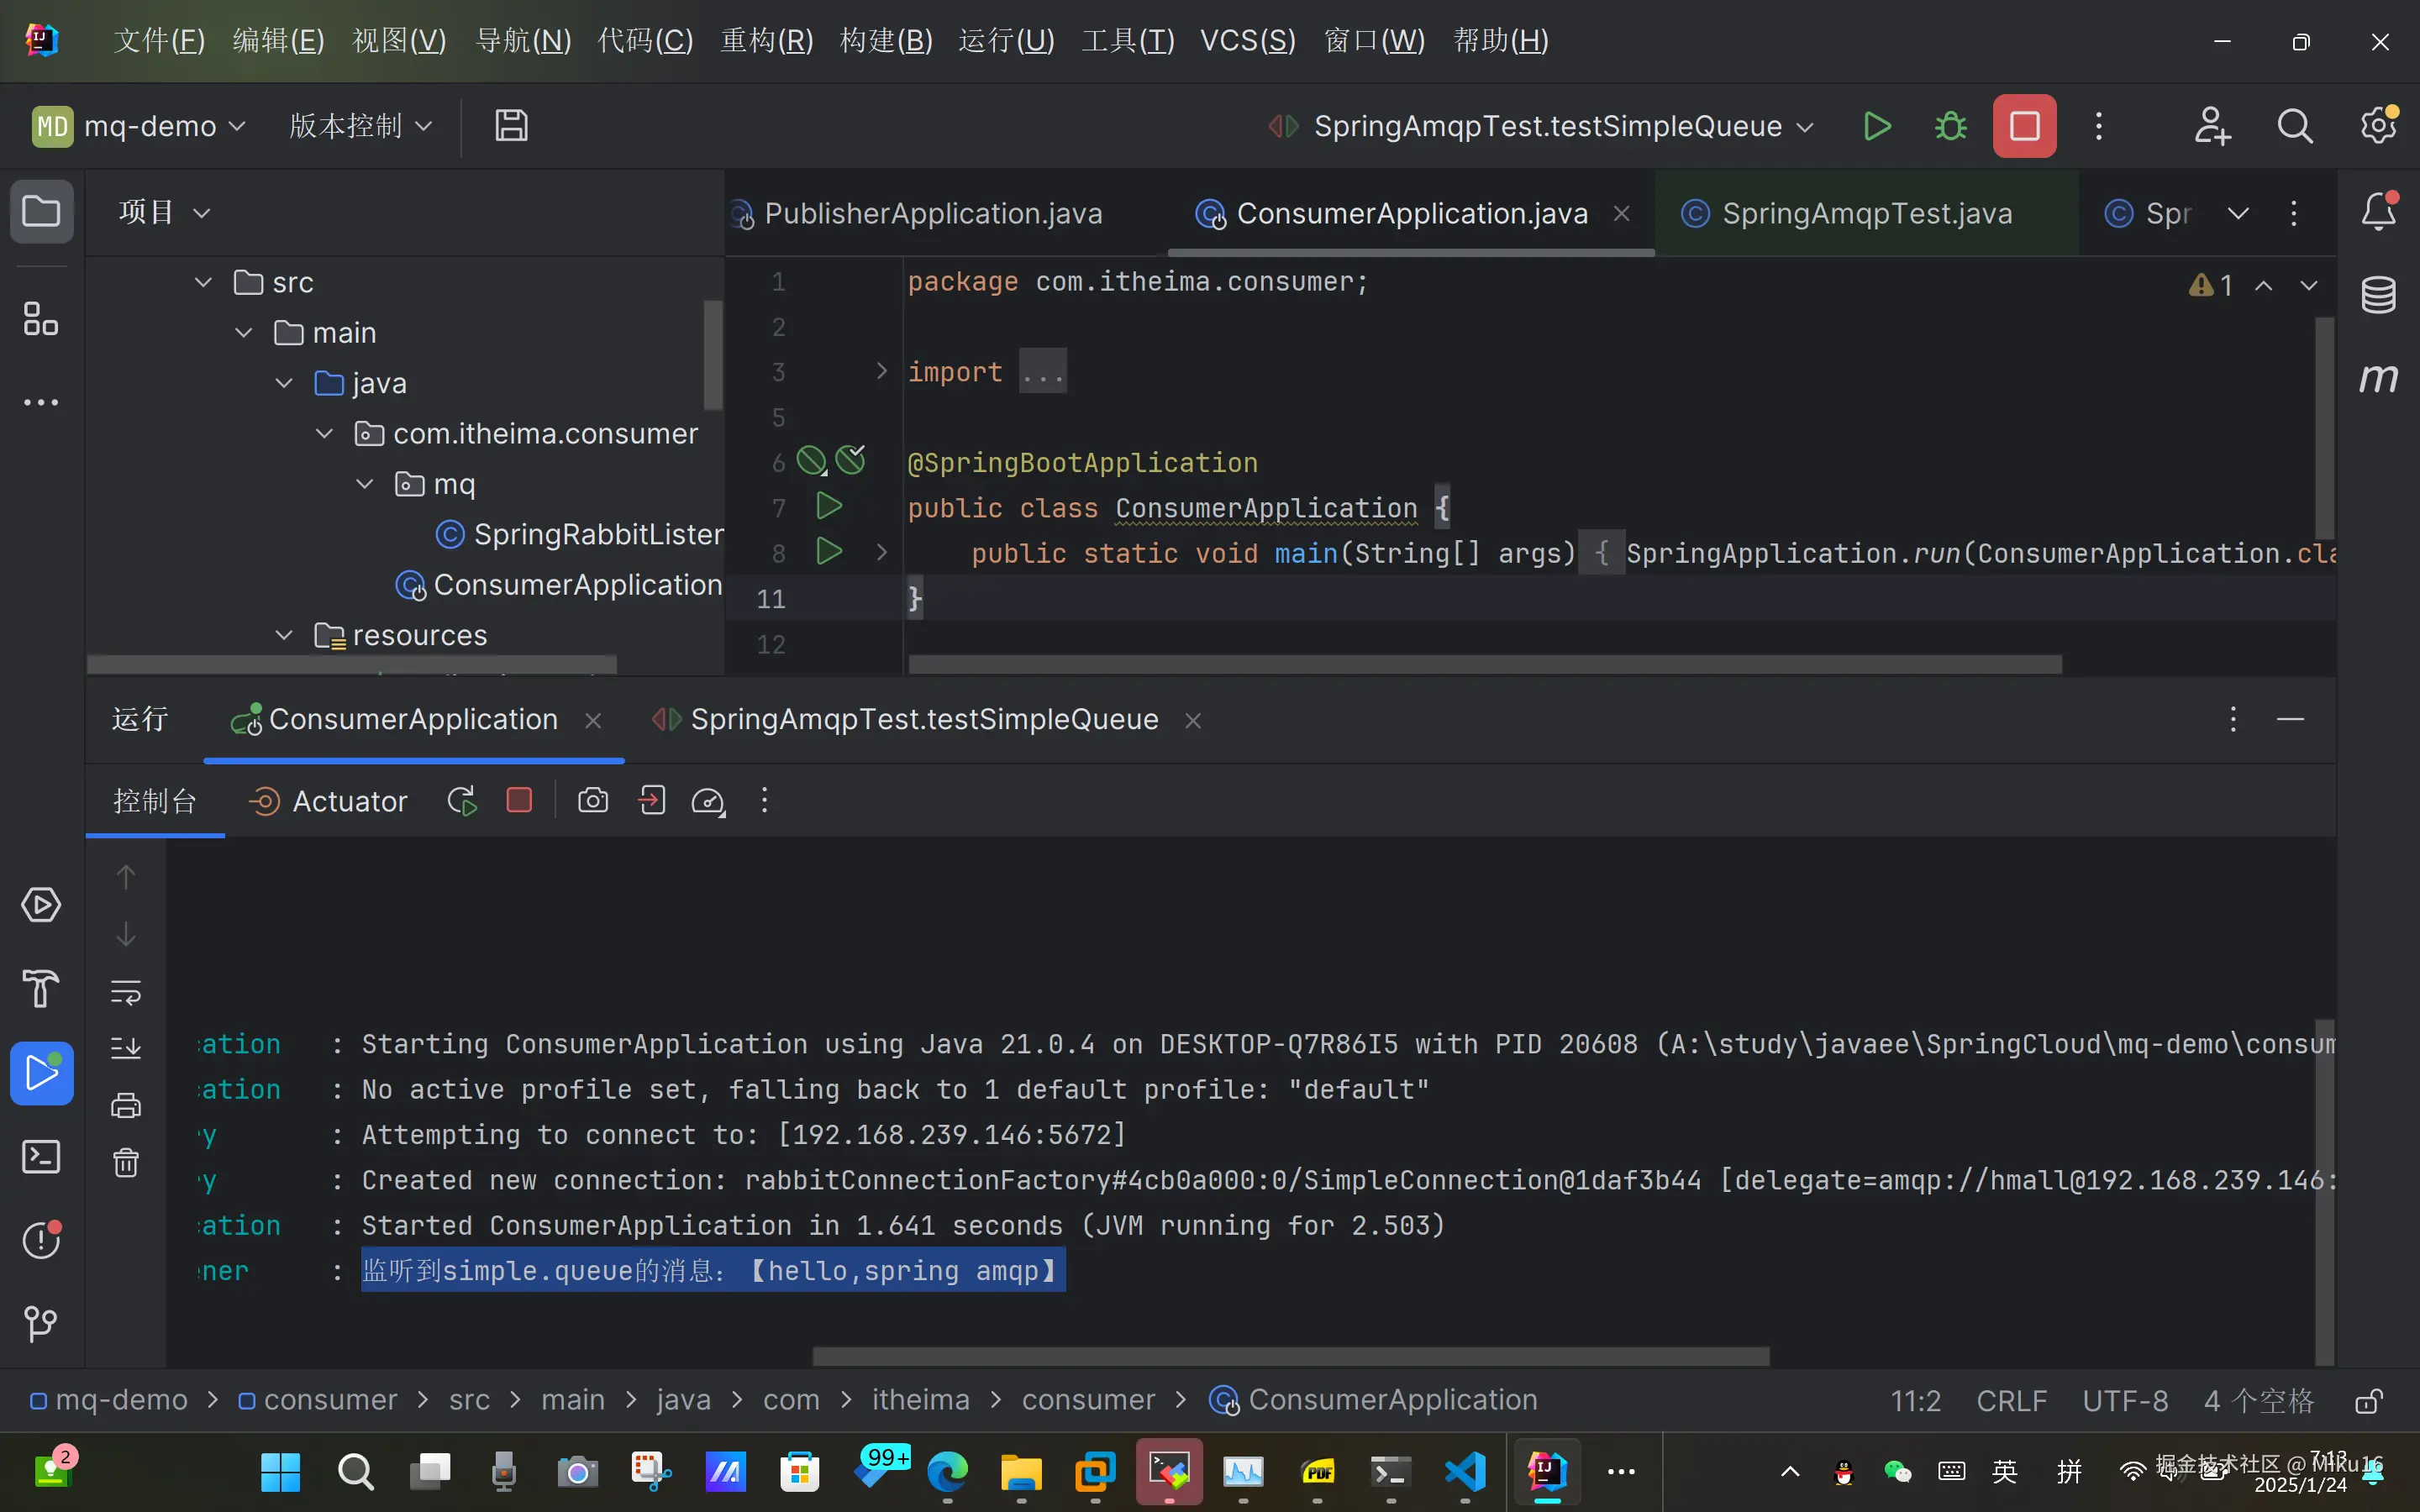
Task: Collapse the mq package folder
Action: click(365, 484)
